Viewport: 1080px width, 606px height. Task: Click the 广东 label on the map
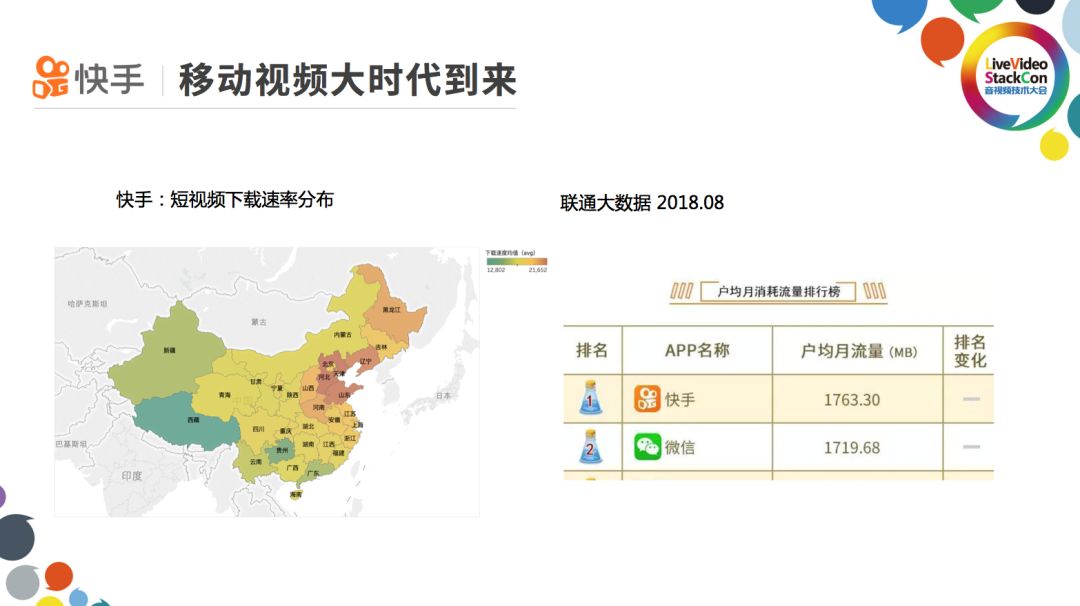point(313,474)
